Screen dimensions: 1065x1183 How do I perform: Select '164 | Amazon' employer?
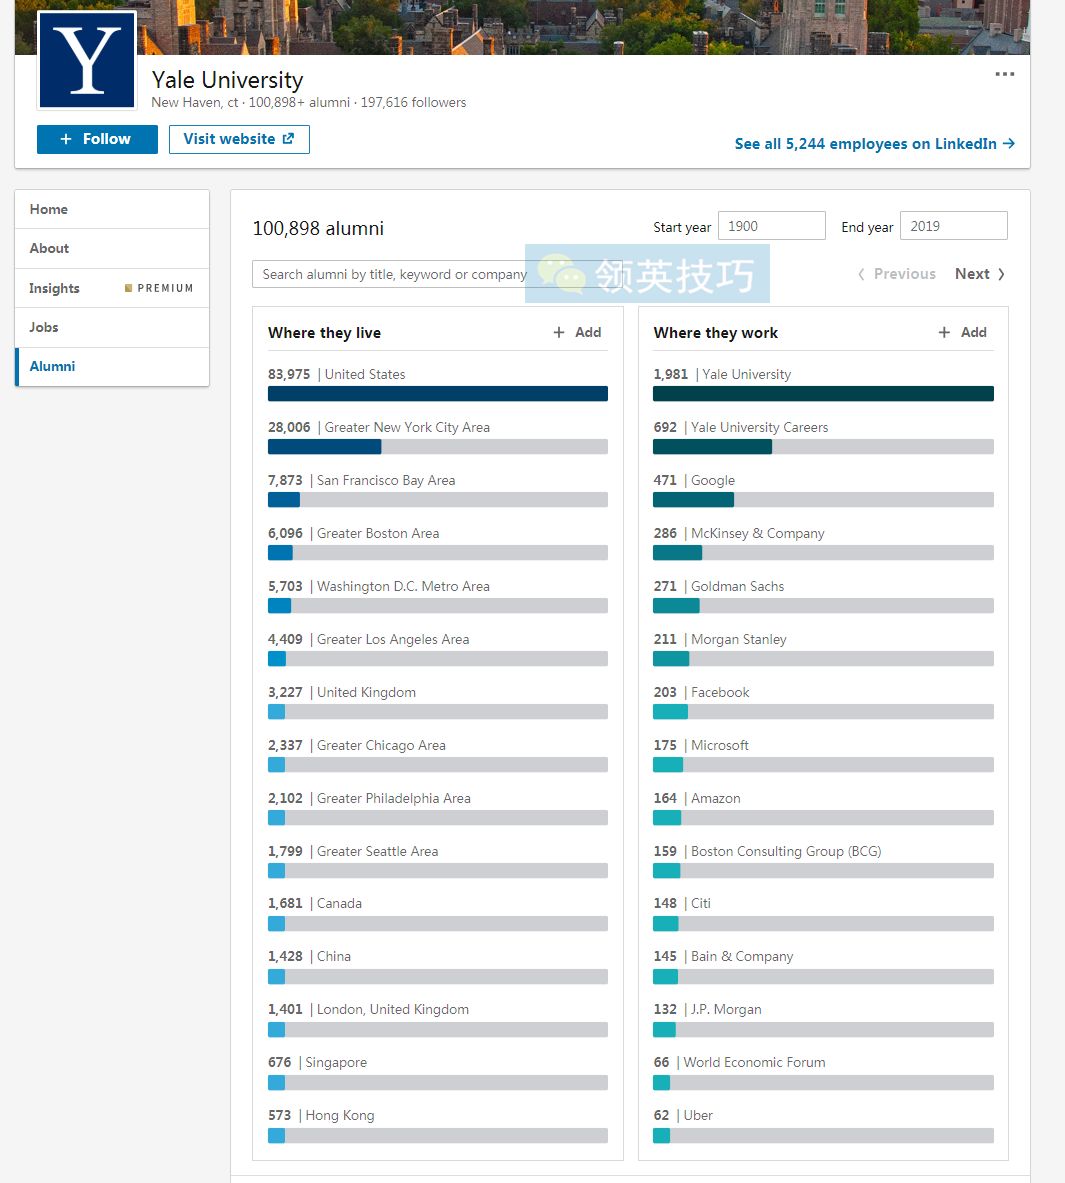(823, 808)
